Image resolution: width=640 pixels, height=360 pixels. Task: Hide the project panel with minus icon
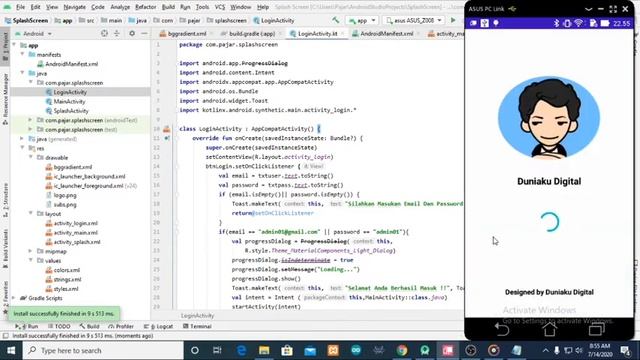(x=144, y=33)
